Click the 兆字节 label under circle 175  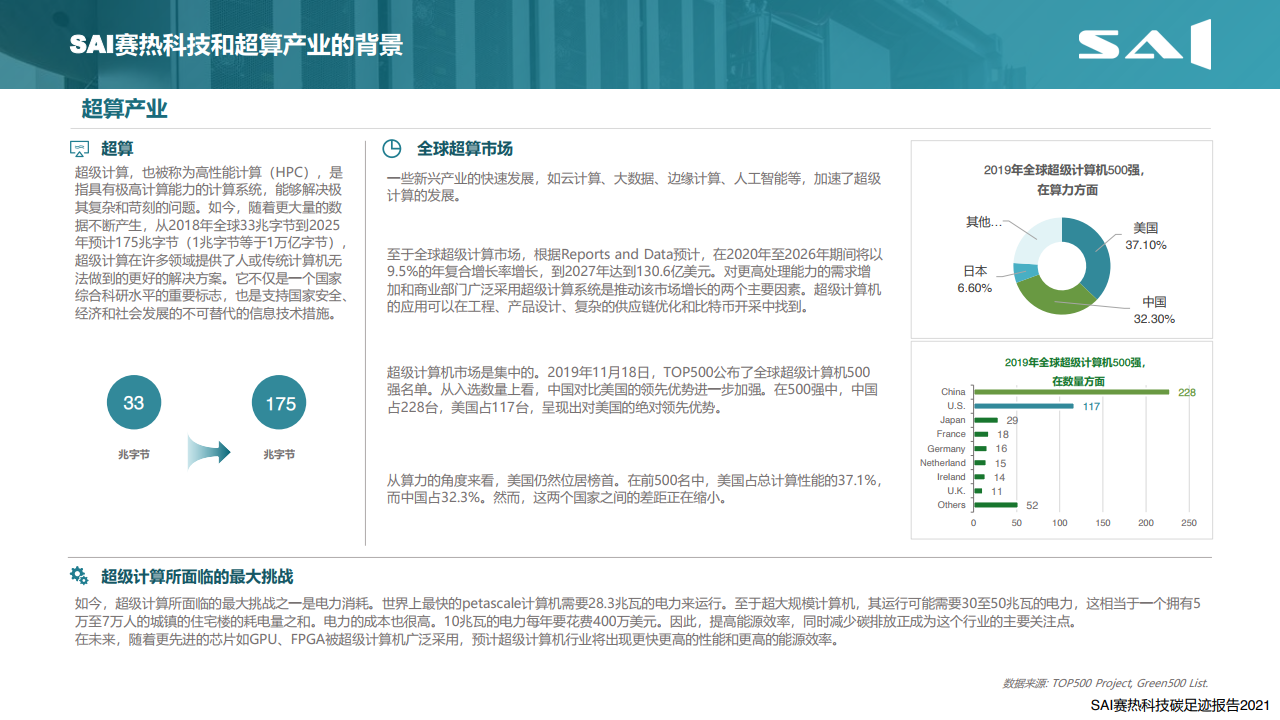(x=279, y=454)
